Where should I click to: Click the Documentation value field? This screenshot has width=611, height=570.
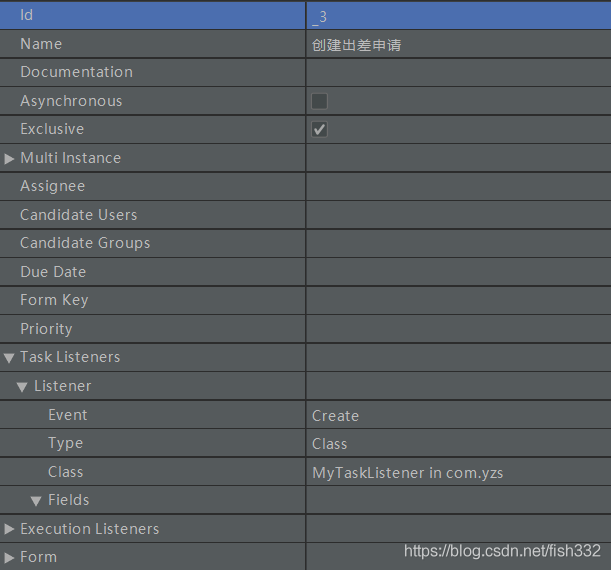(458, 72)
